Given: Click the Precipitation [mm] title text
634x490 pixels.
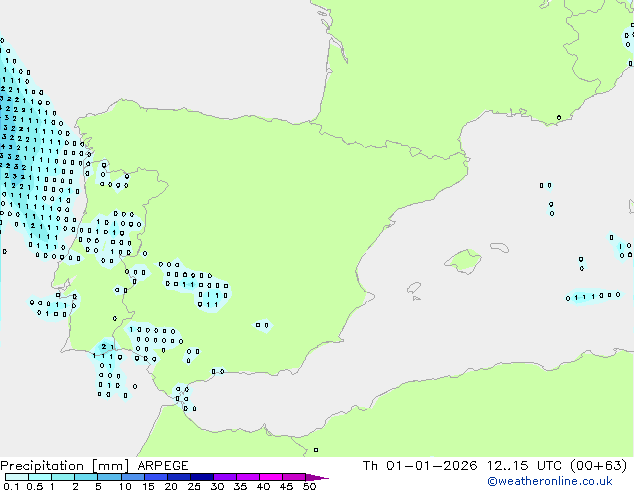Looking at the screenshot, I should point(65,466).
